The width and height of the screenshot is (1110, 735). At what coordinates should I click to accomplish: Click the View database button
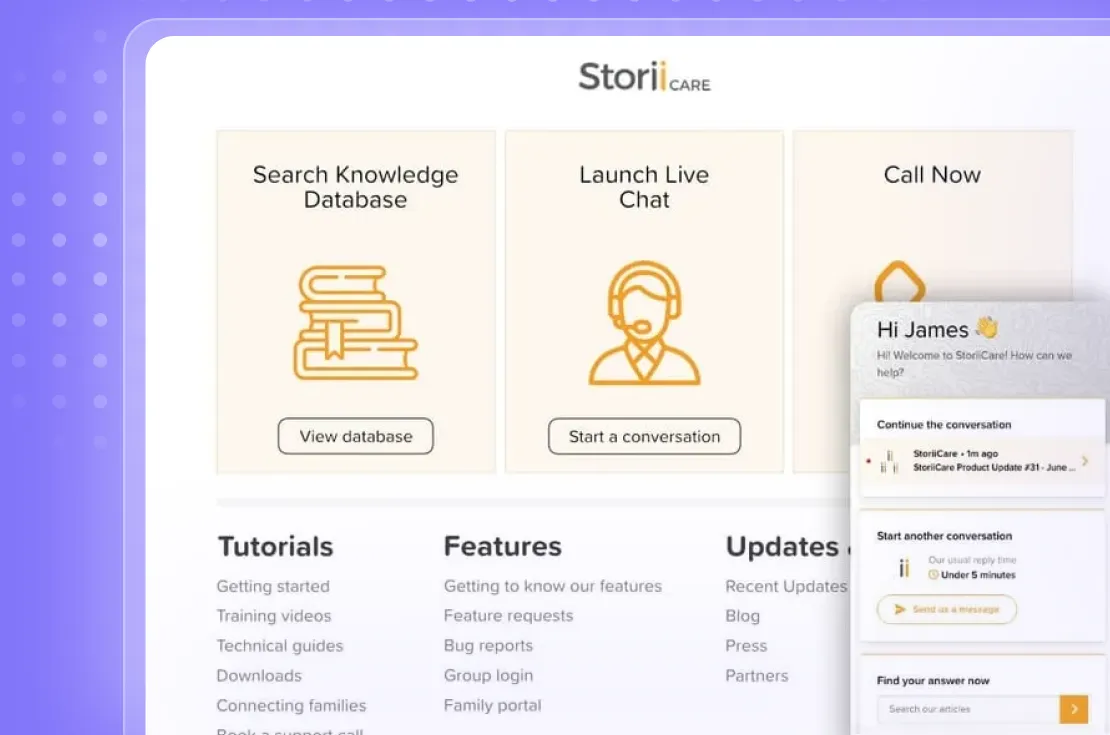[x=355, y=436]
